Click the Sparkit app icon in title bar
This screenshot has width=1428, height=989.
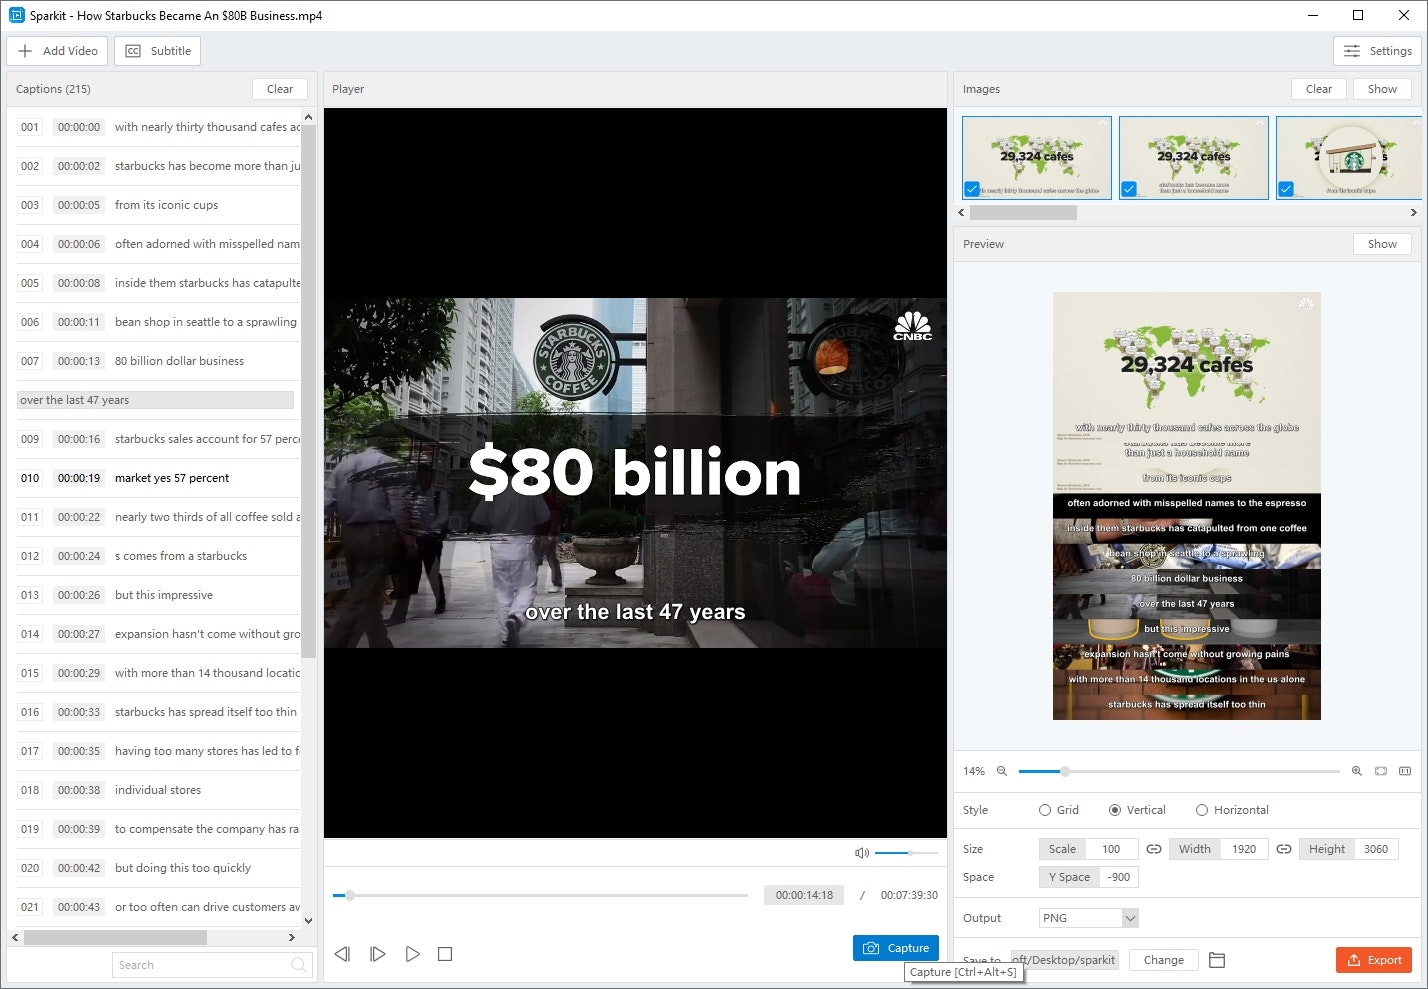[x=16, y=15]
